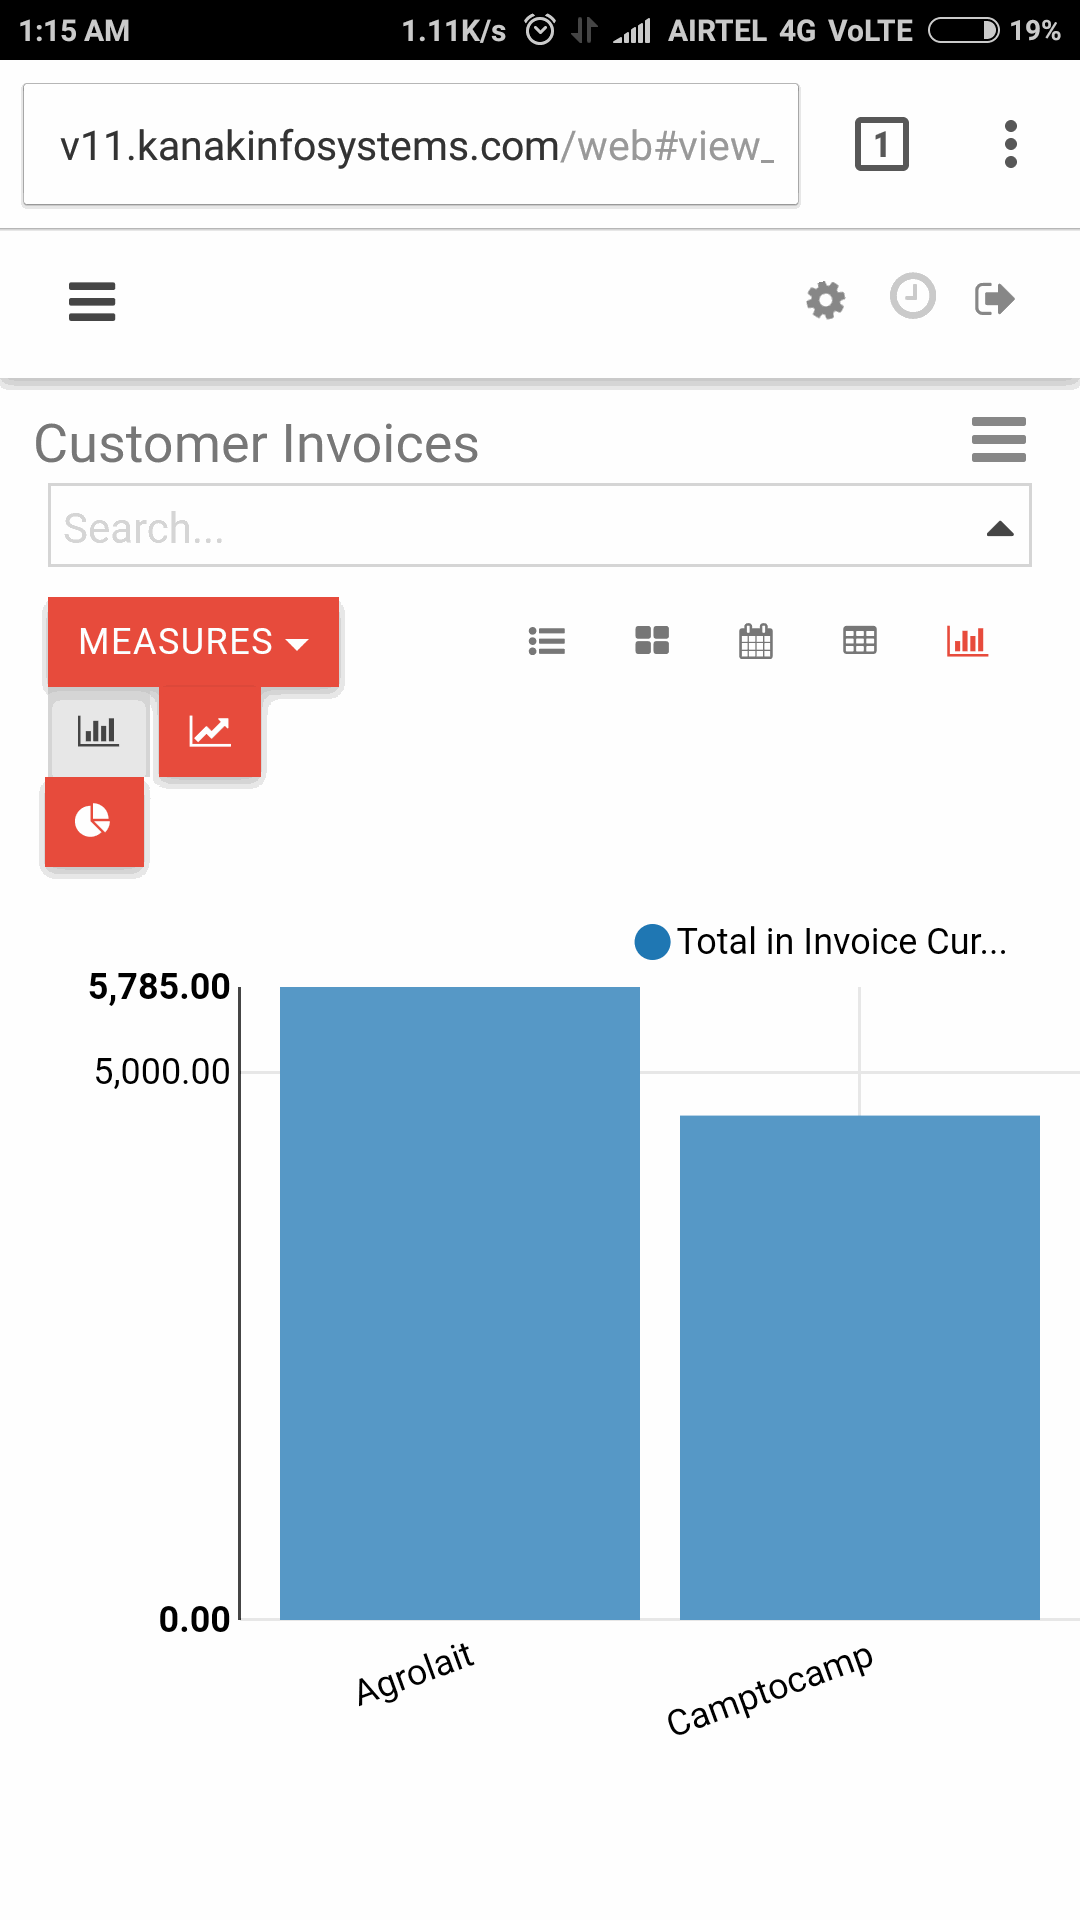Screen dimensions: 1080x1920
Task: Open browser tab switcher showing 1
Action: (x=882, y=144)
